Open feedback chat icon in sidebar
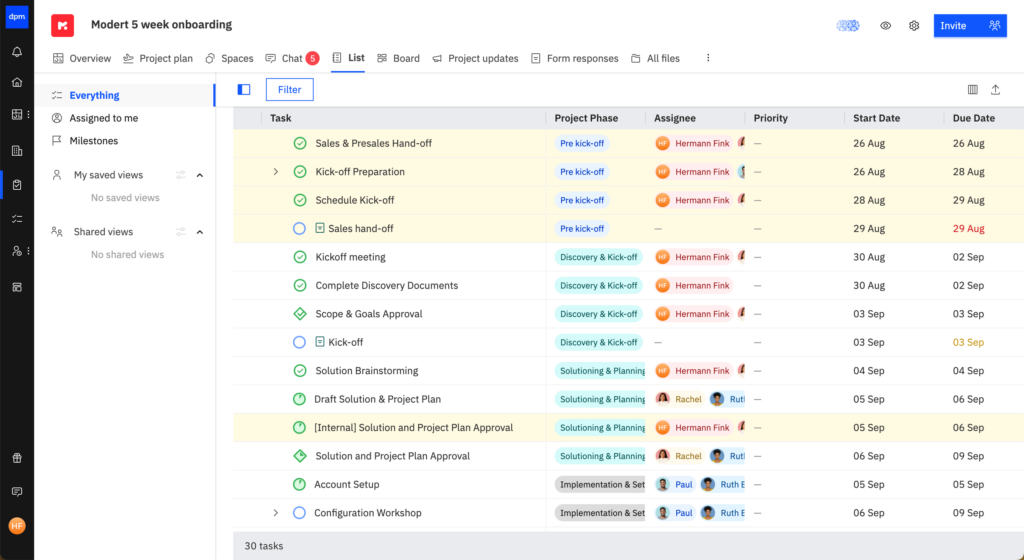This screenshot has height=560, width=1024. click(x=17, y=491)
